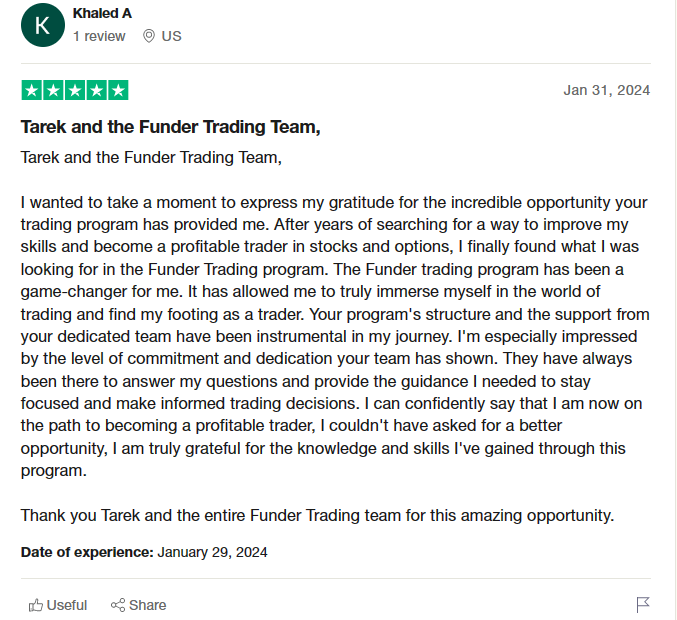Click the location pin icon
The width and height of the screenshot is (677, 620).
tap(149, 36)
